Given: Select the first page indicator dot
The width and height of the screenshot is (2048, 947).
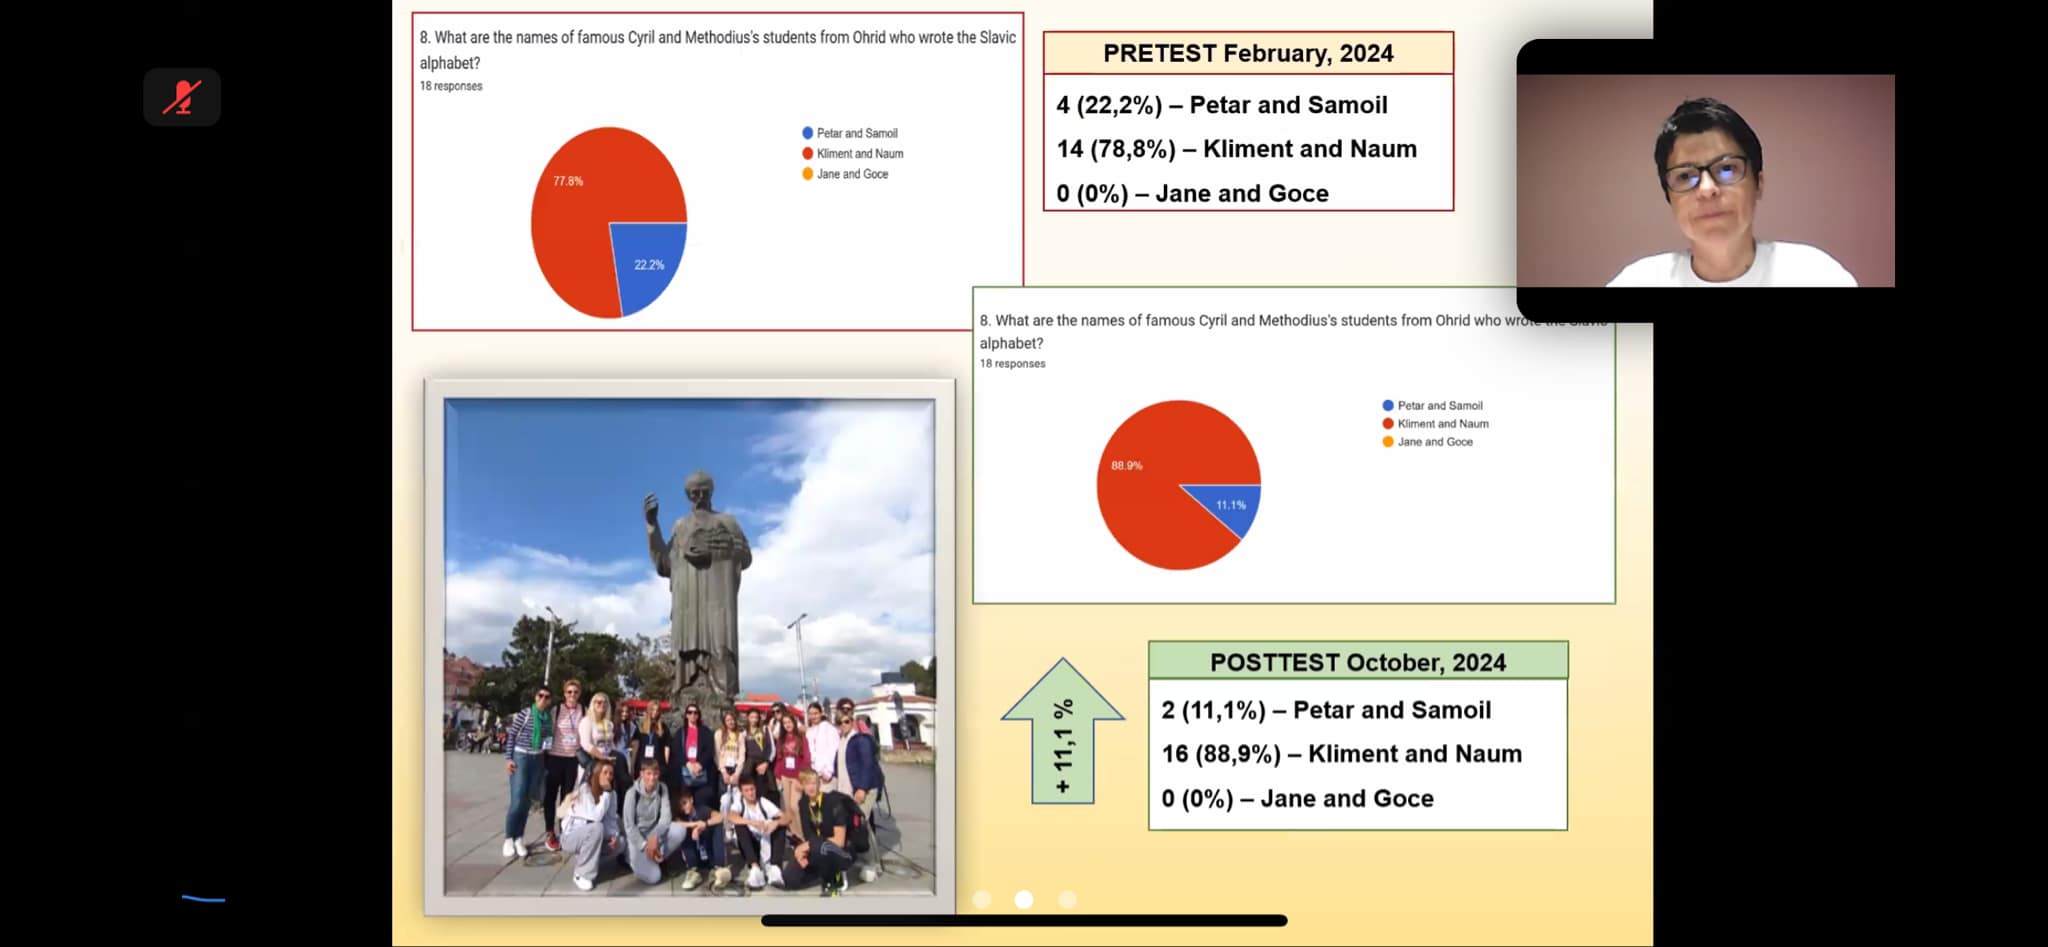Looking at the screenshot, I should click(x=982, y=899).
